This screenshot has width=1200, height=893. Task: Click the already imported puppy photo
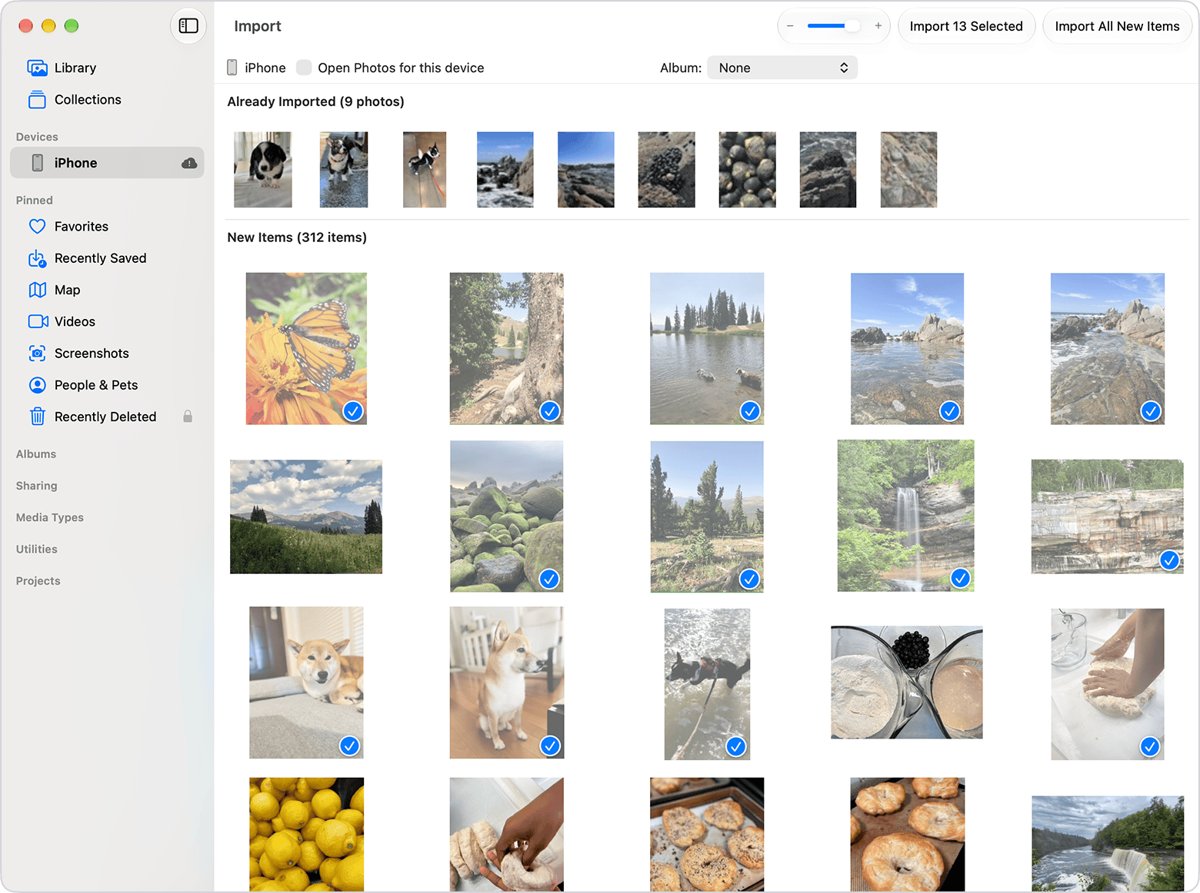(263, 170)
